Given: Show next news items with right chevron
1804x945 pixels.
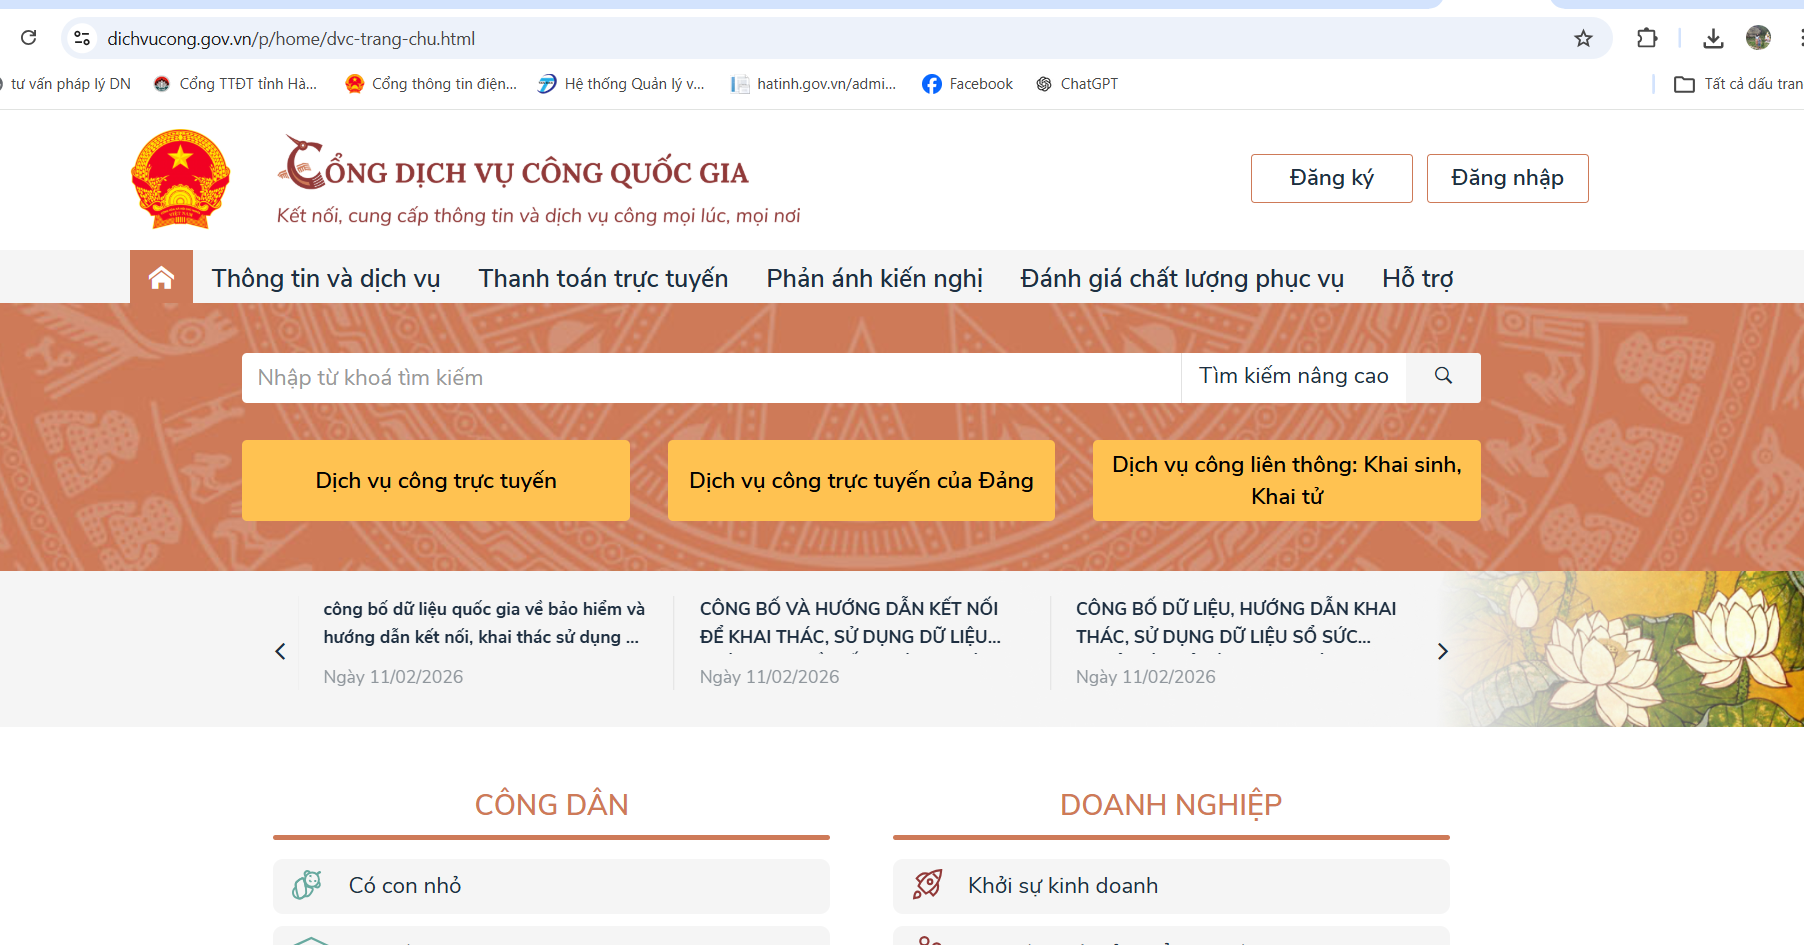Looking at the screenshot, I should click(1442, 651).
